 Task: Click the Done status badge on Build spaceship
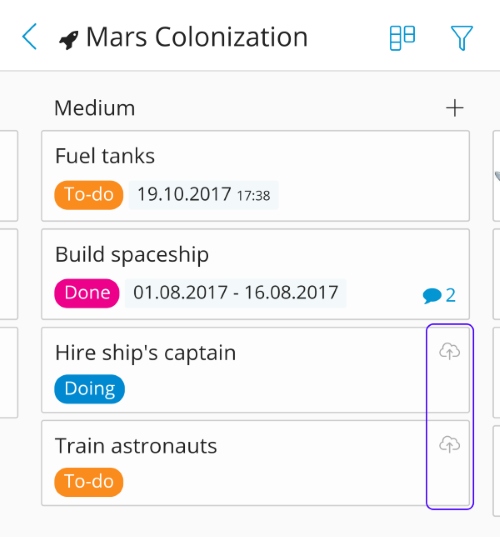pos(87,293)
